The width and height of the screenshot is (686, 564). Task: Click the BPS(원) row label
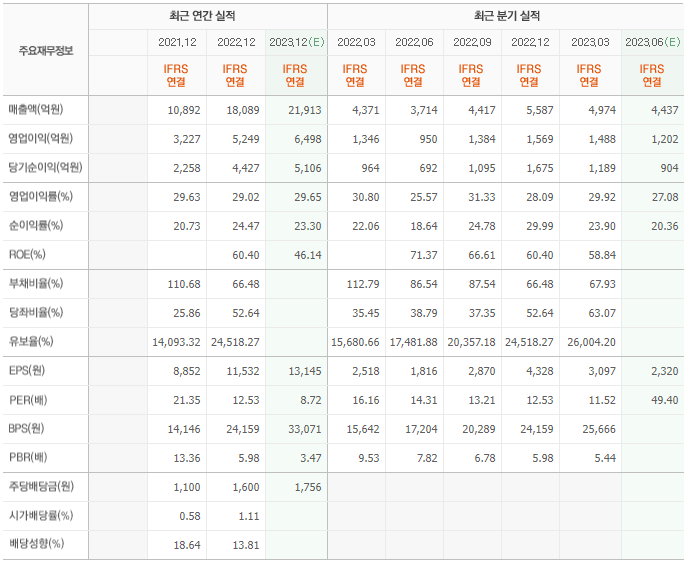click(26, 429)
